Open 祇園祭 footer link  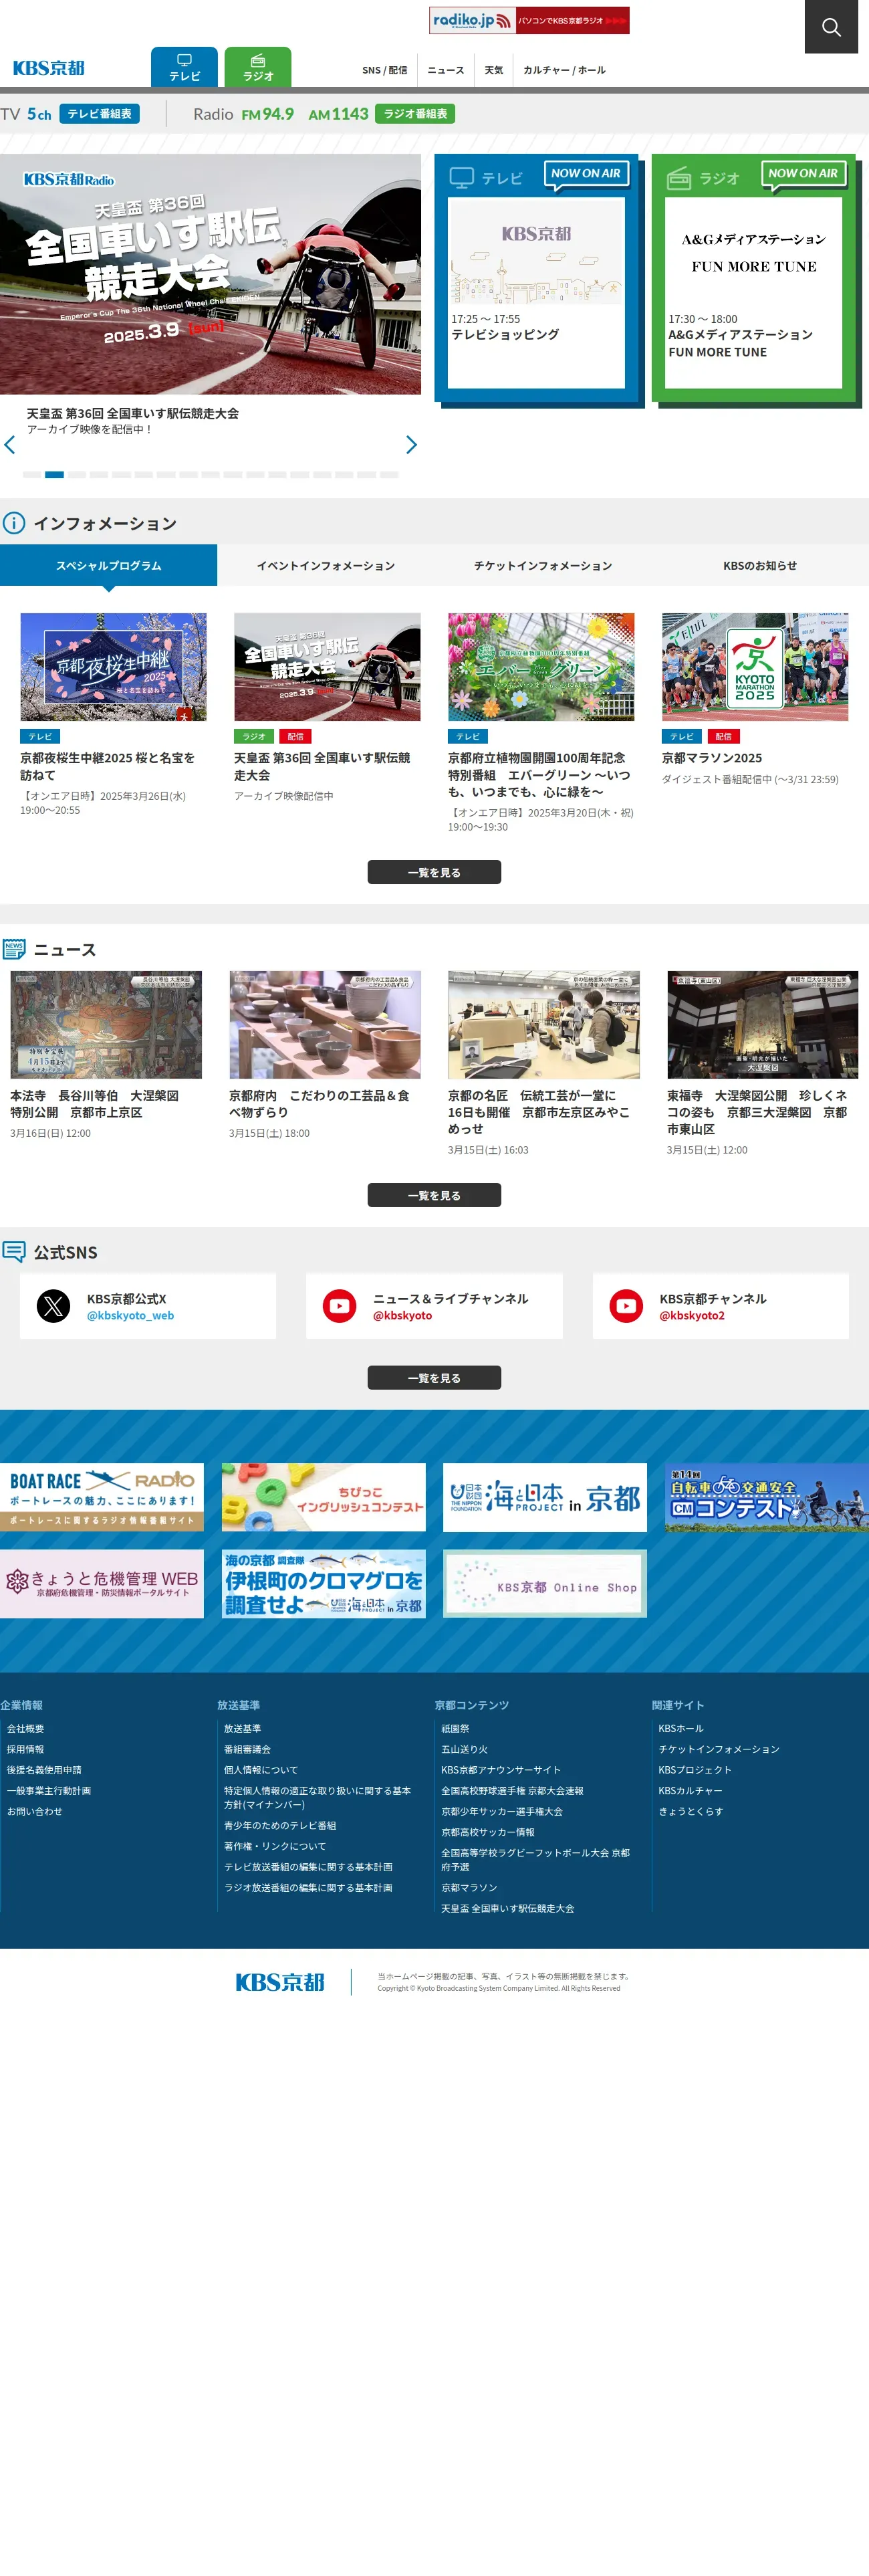455,1728
